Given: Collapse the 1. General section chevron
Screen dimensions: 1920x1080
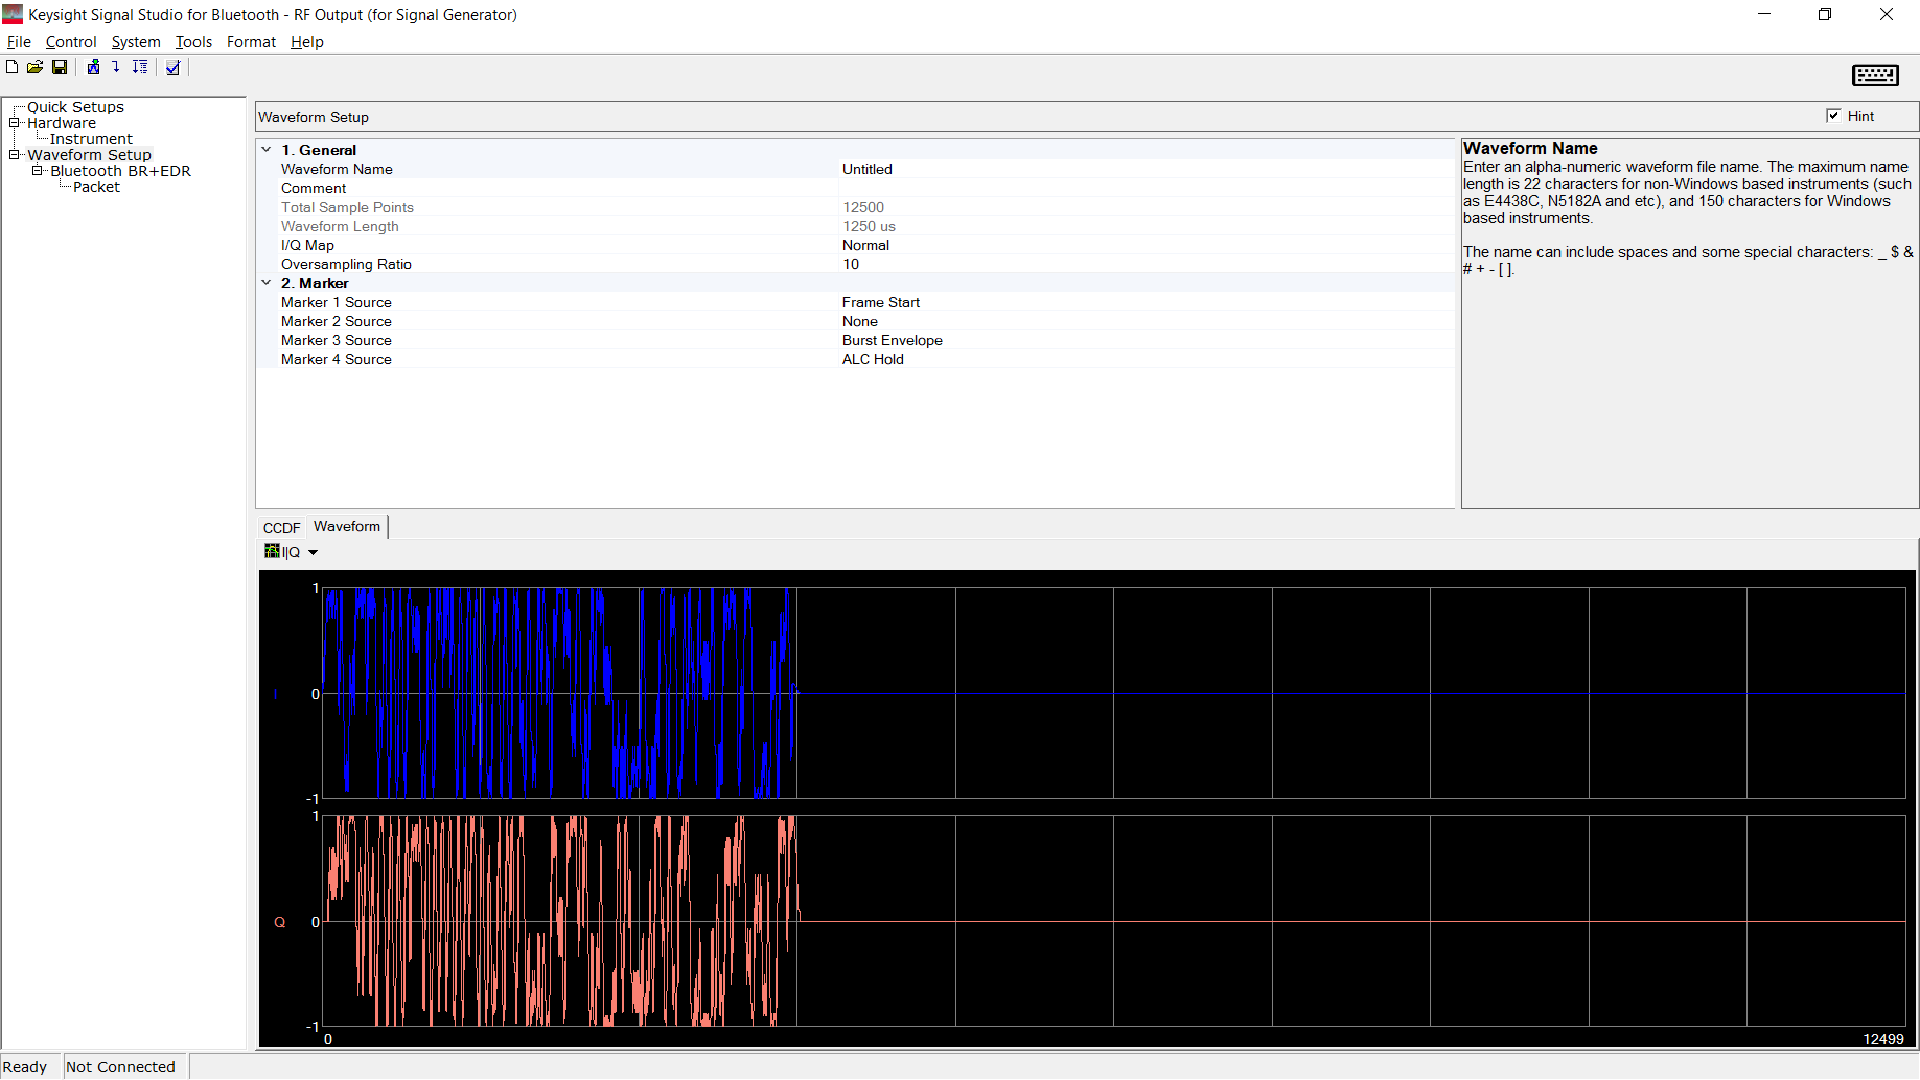Looking at the screenshot, I should [x=267, y=150].
